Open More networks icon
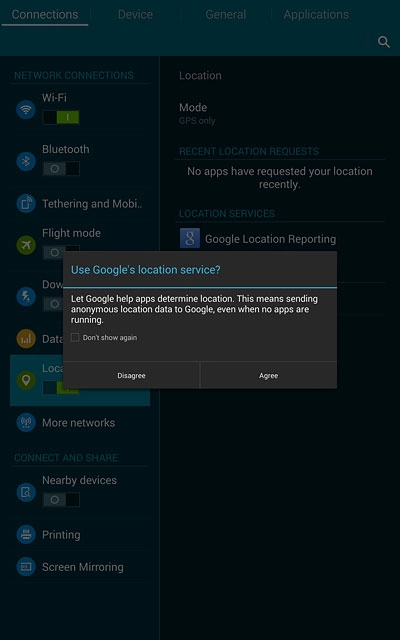400x640 pixels. (x=26, y=422)
